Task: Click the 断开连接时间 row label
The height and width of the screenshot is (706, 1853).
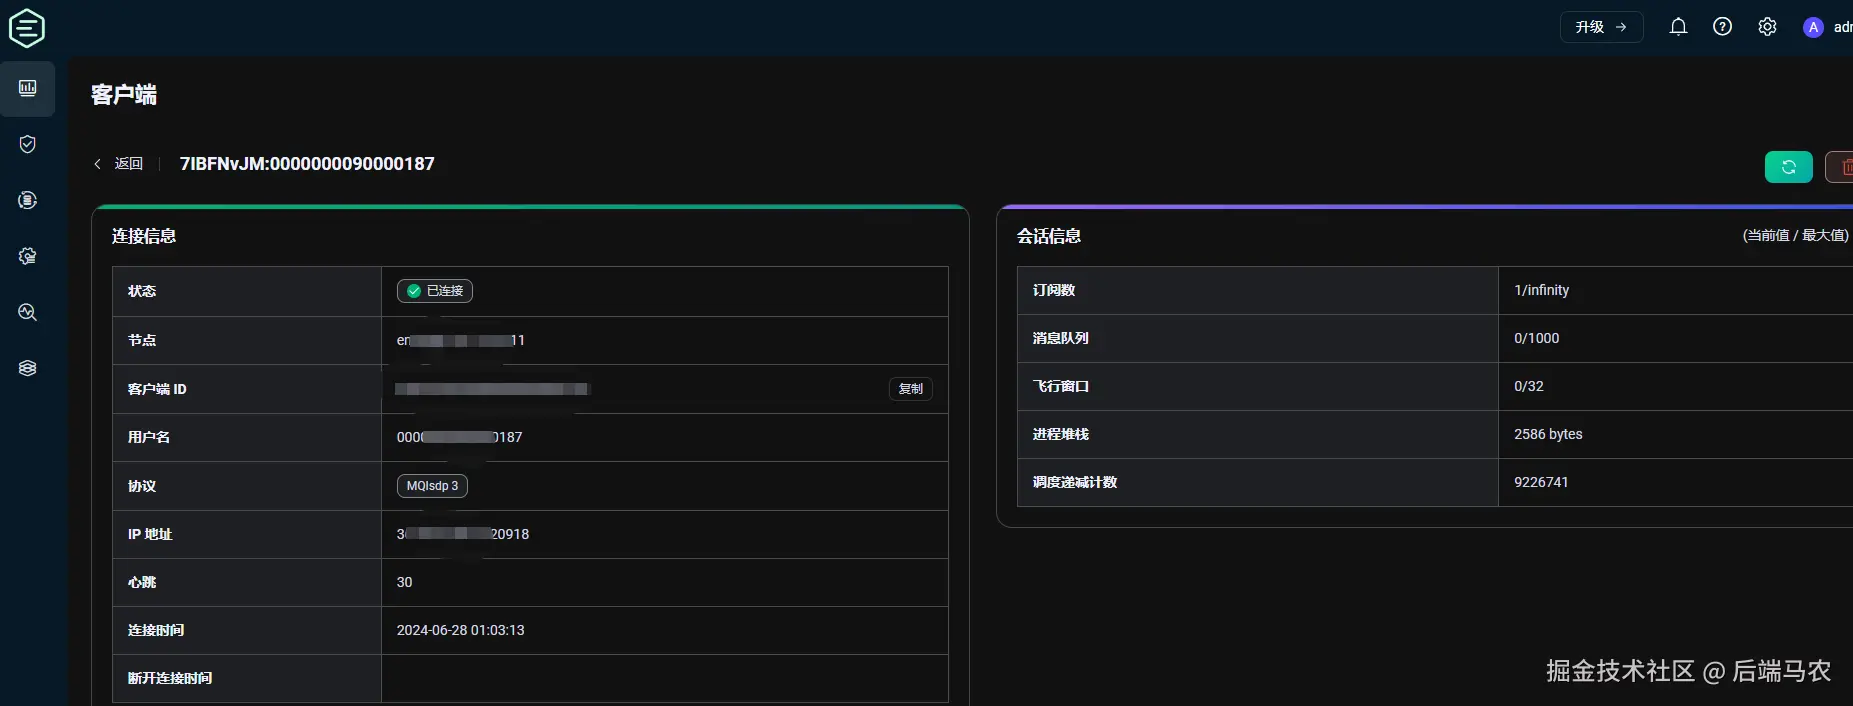Action: pyautogui.click(x=170, y=678)
